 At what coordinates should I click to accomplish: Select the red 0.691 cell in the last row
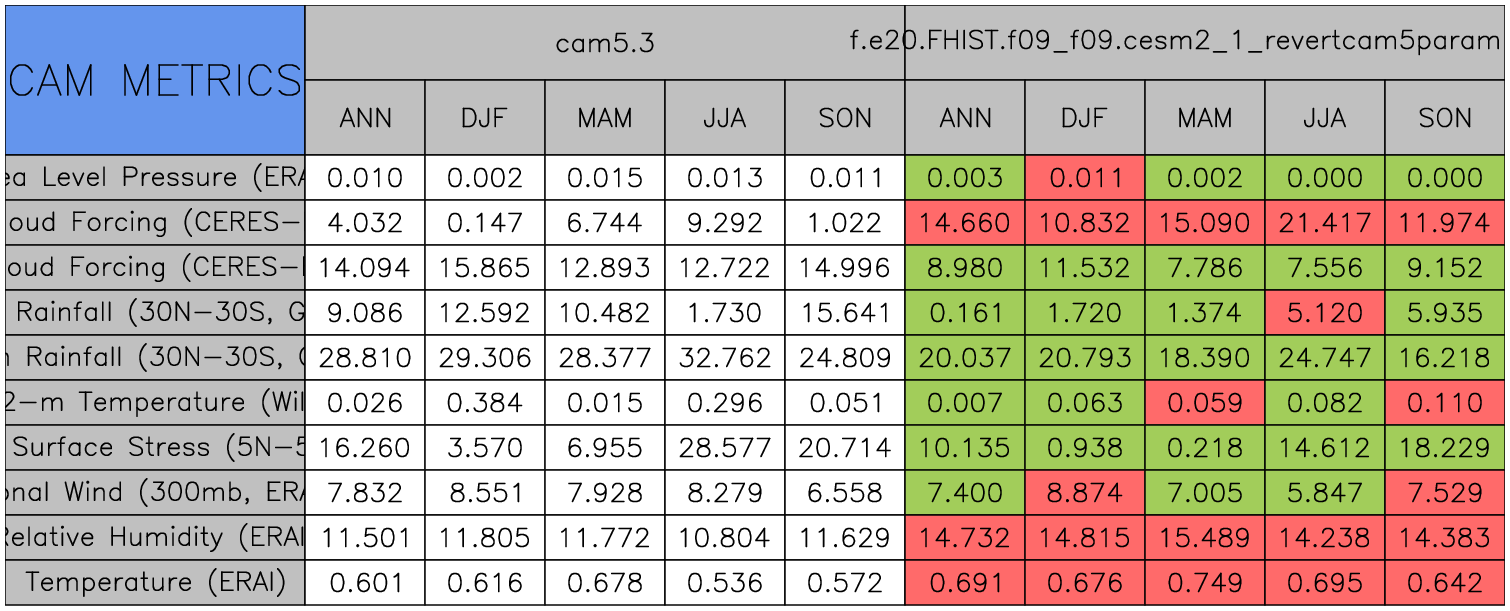pos(964,582)
